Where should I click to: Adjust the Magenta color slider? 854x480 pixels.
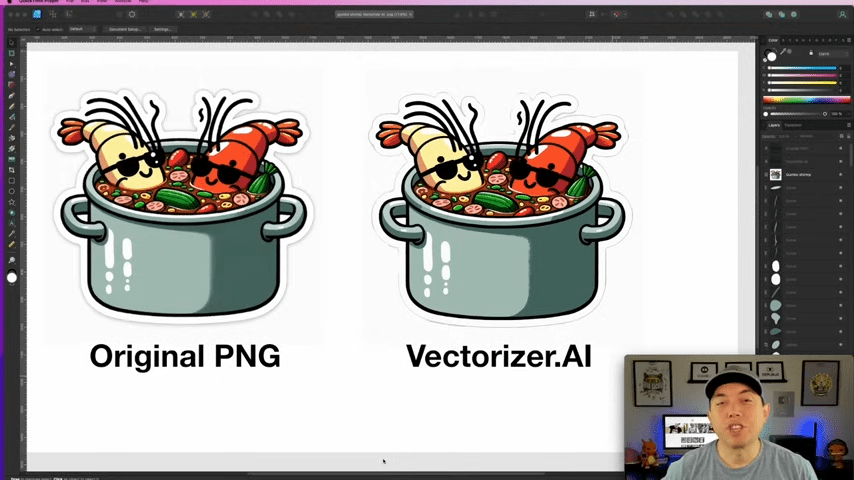tap(802, 75)
